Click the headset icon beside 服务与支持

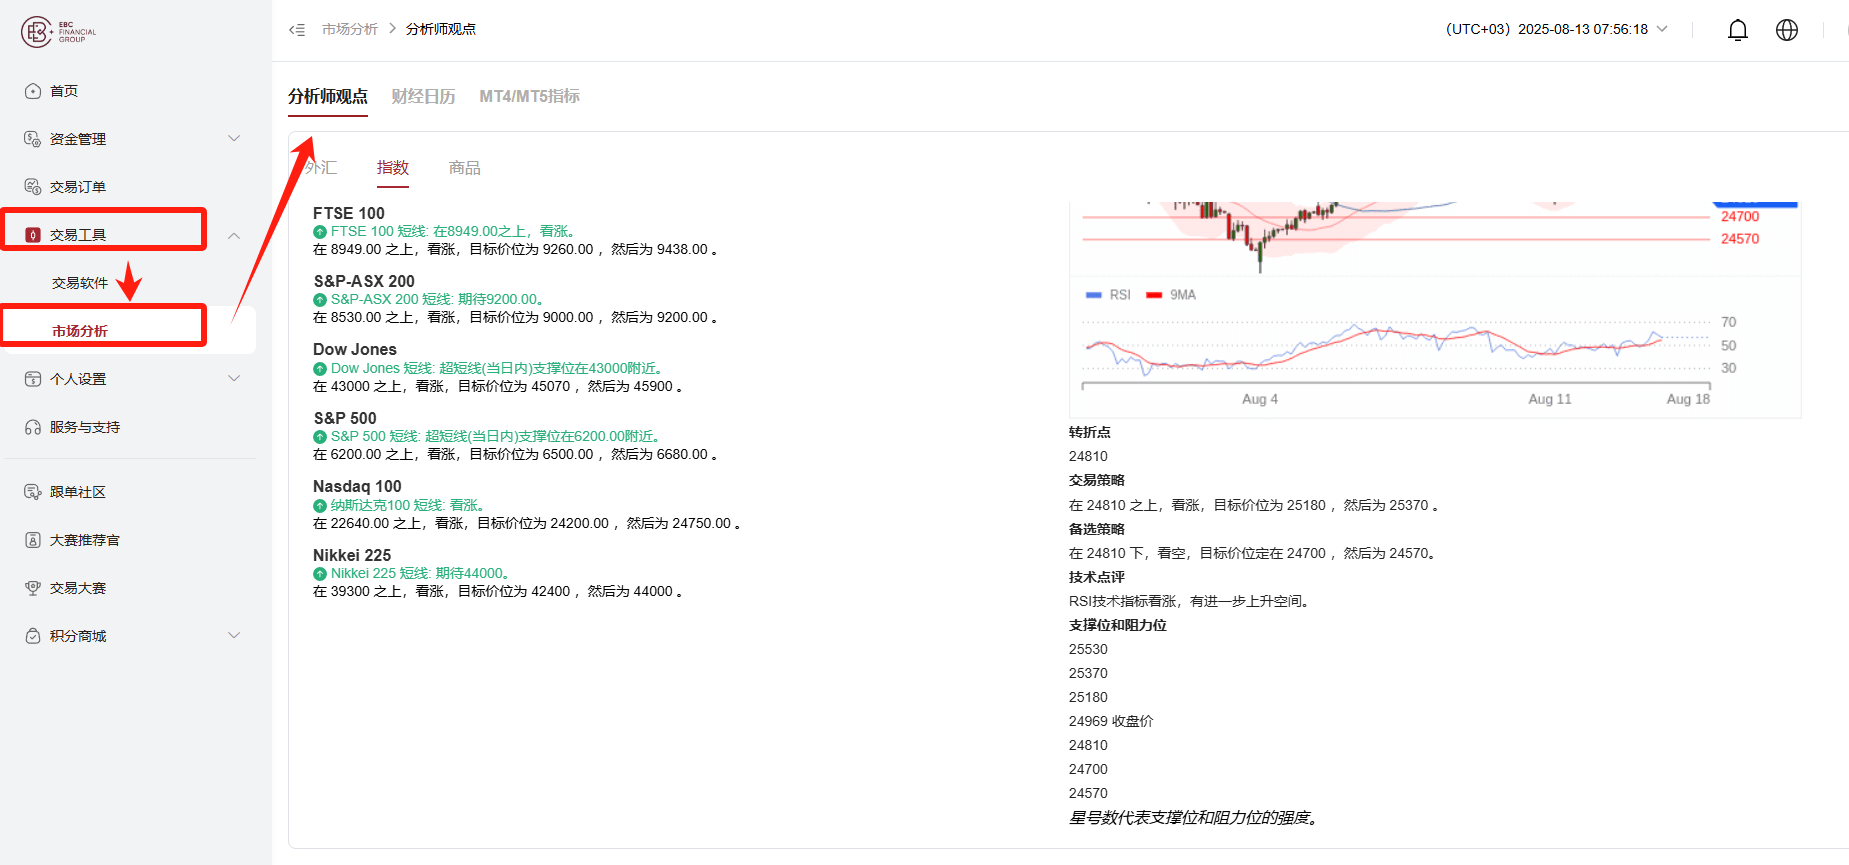point(33,427)
